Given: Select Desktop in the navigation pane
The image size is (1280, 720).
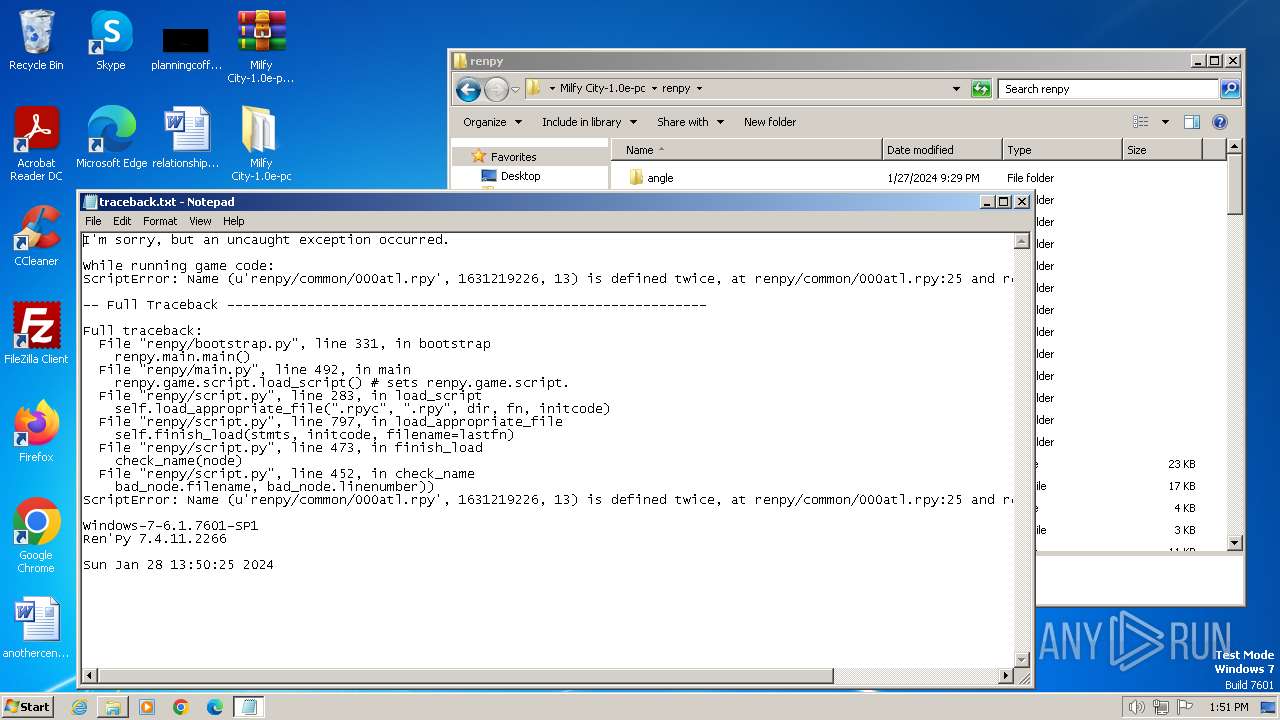Looking at the screenshot, I should pyautogui.click(x=520, y=176).
